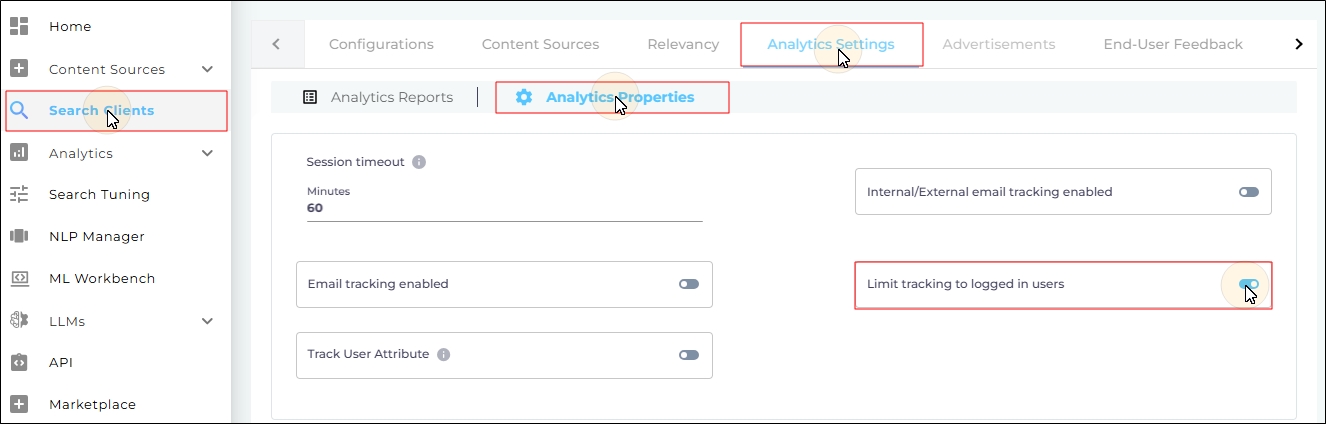This screenshot has height=424, width=1326.
Task: Click the Track User Attribute info icon
Action: (x=444, y=354)
